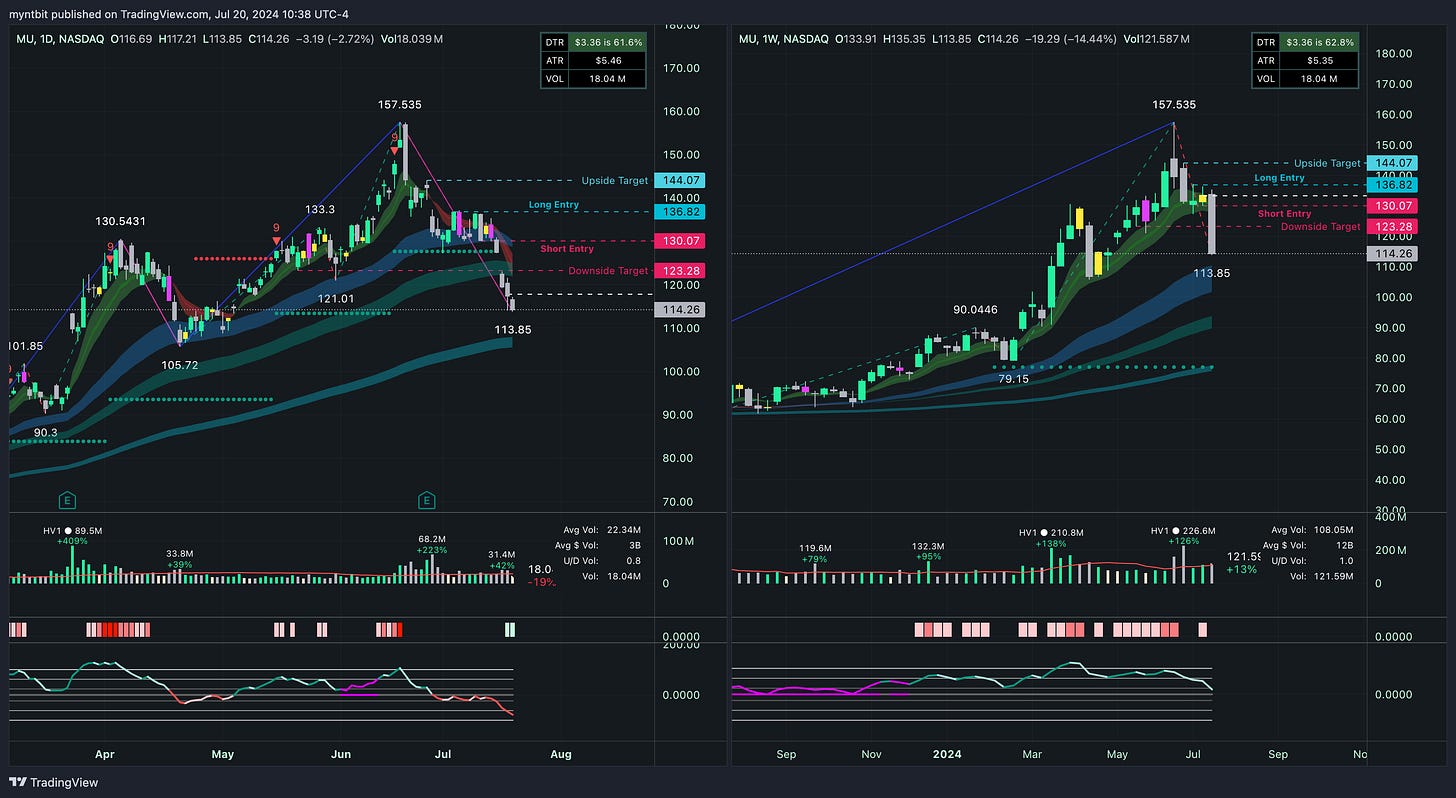Click the Downside Target text on weekly chart
Screen dimensions: 1456x798
(x=1321, y=227)
